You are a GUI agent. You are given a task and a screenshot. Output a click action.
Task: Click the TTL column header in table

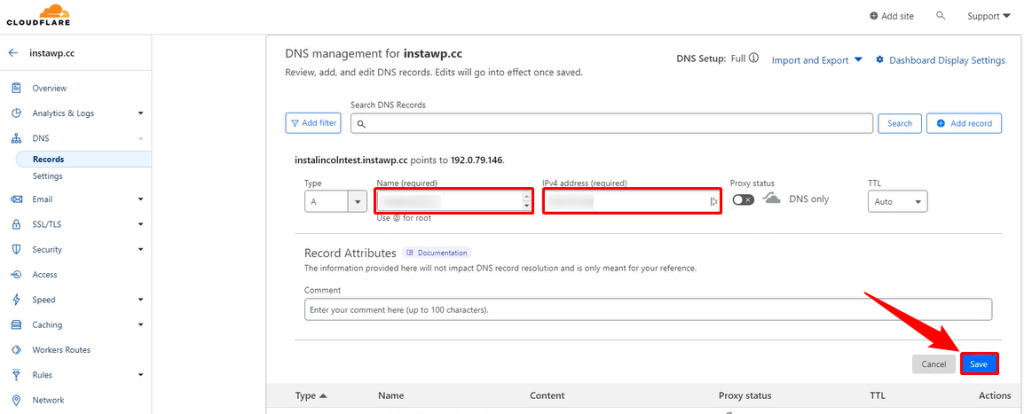pyautogui.click(x=877, y=396)
